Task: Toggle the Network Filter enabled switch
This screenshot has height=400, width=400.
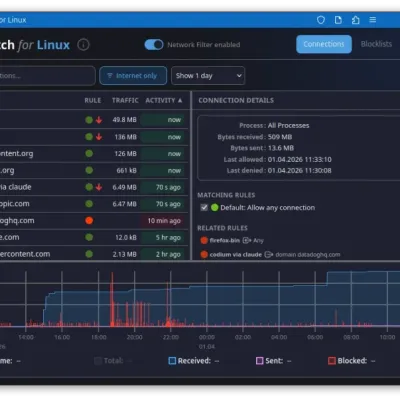Action: (x=154, y=45)
